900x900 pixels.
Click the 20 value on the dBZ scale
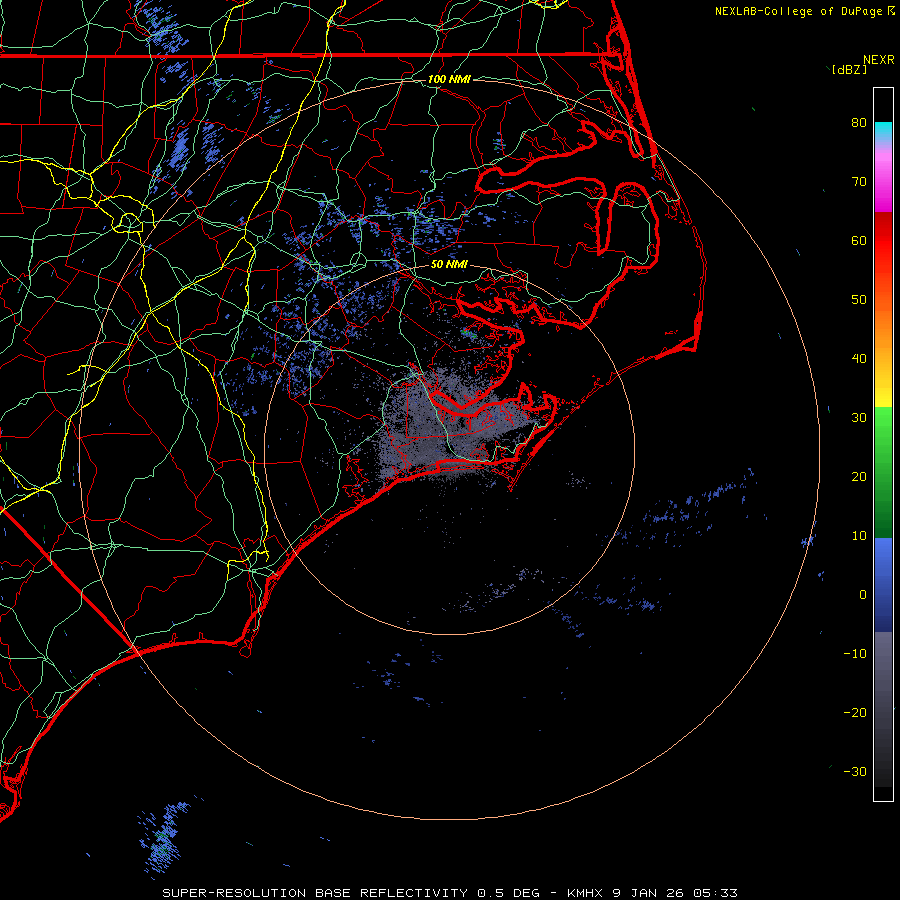click(x=859, y=477)
